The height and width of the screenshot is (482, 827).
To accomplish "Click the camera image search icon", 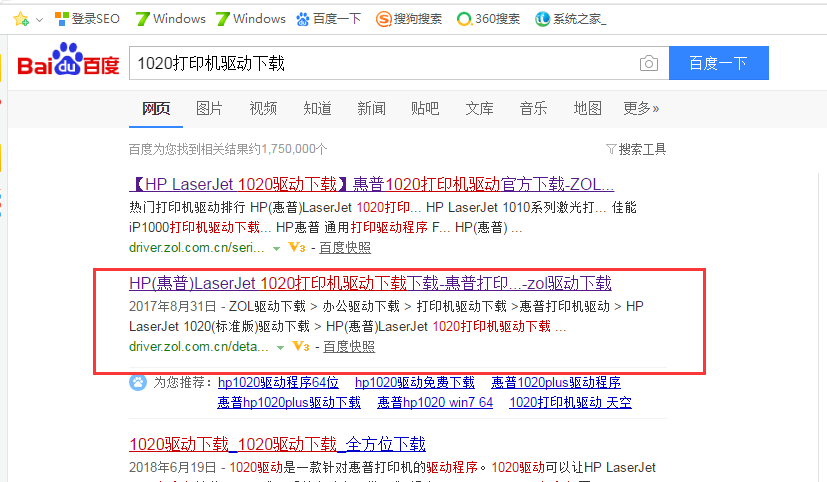I will [x=649, y=64].
